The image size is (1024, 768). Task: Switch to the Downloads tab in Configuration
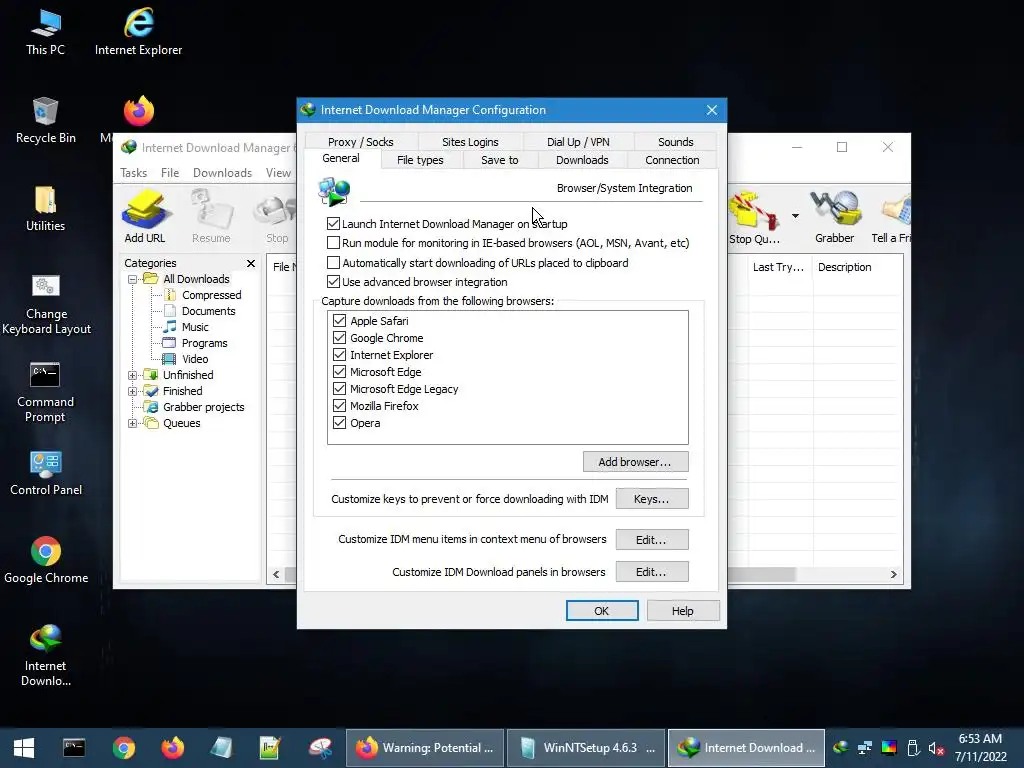point(582,160)
